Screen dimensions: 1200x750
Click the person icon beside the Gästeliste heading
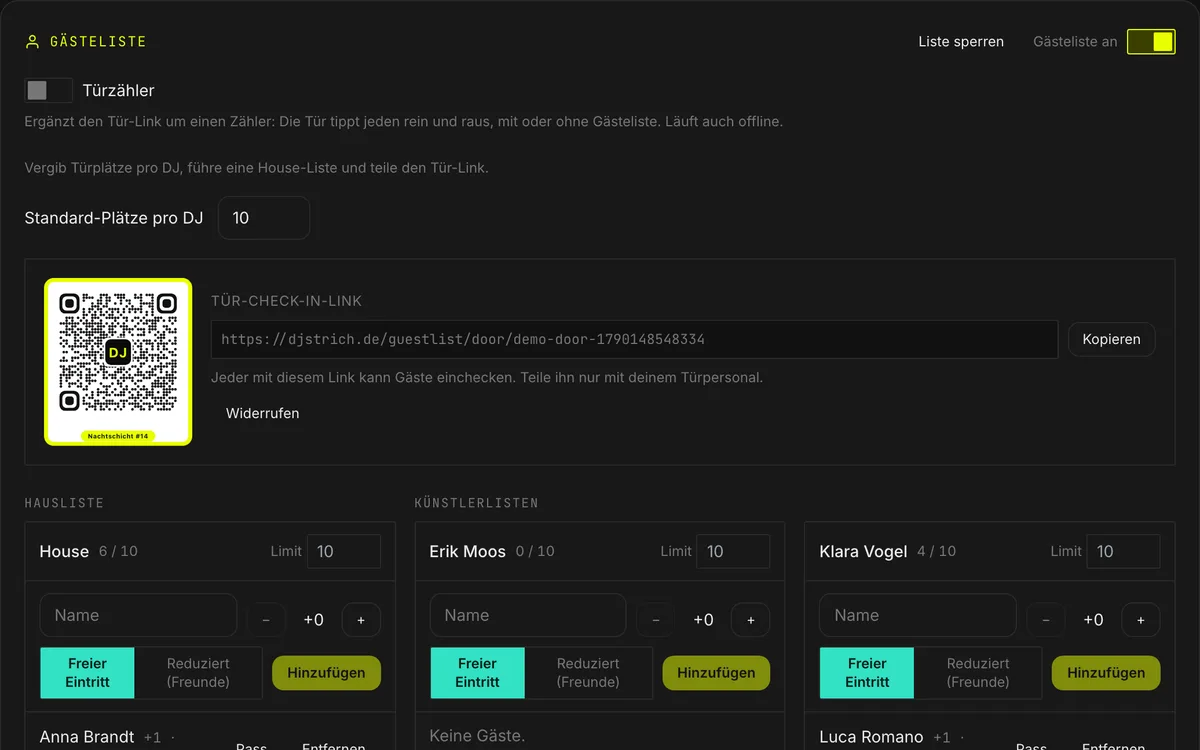(32, 42)
